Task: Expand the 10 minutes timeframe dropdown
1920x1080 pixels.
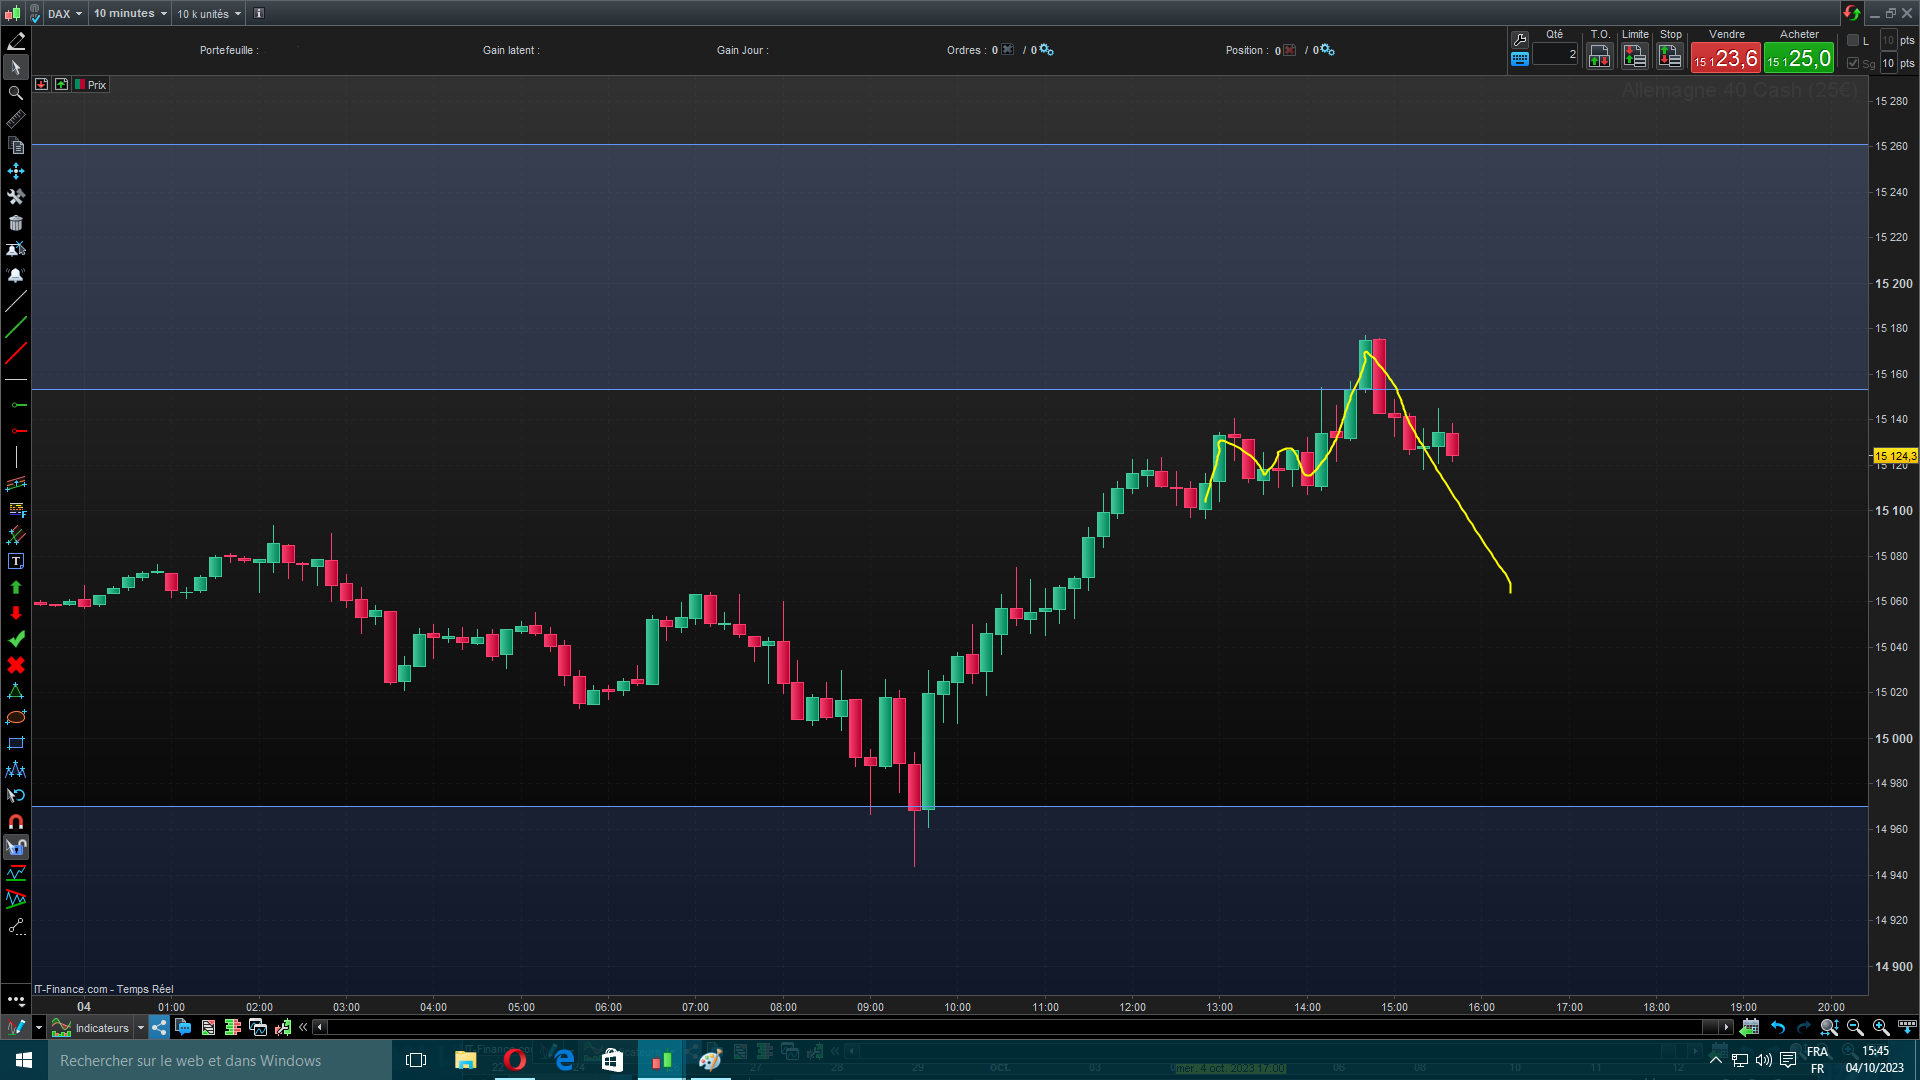Action: [130, 14]
